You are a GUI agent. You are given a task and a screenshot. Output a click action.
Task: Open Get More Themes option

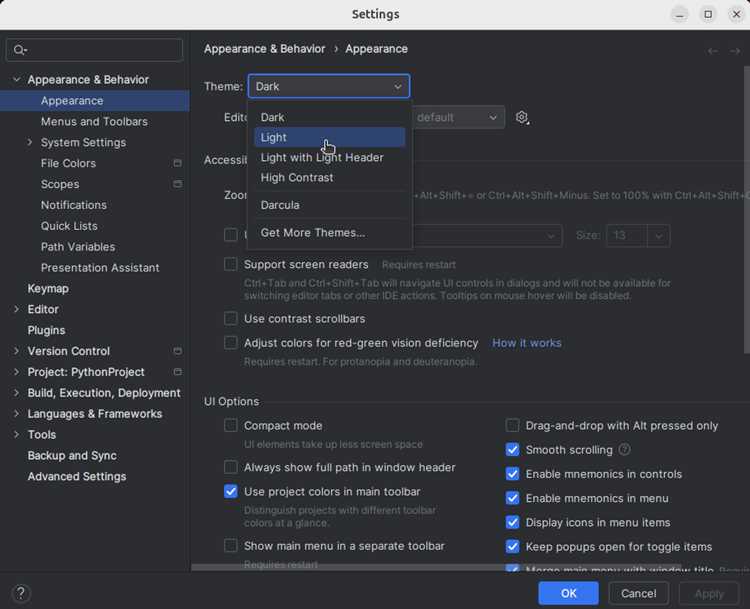[330, 233]
